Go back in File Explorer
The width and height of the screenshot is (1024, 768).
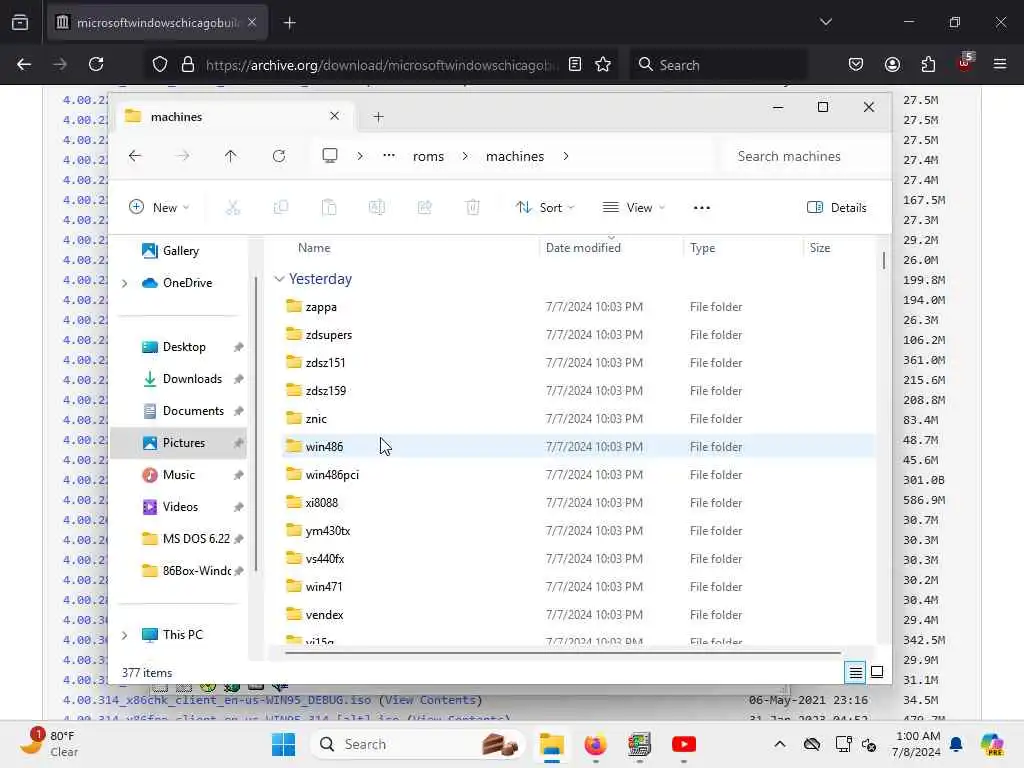click(135, 156)
